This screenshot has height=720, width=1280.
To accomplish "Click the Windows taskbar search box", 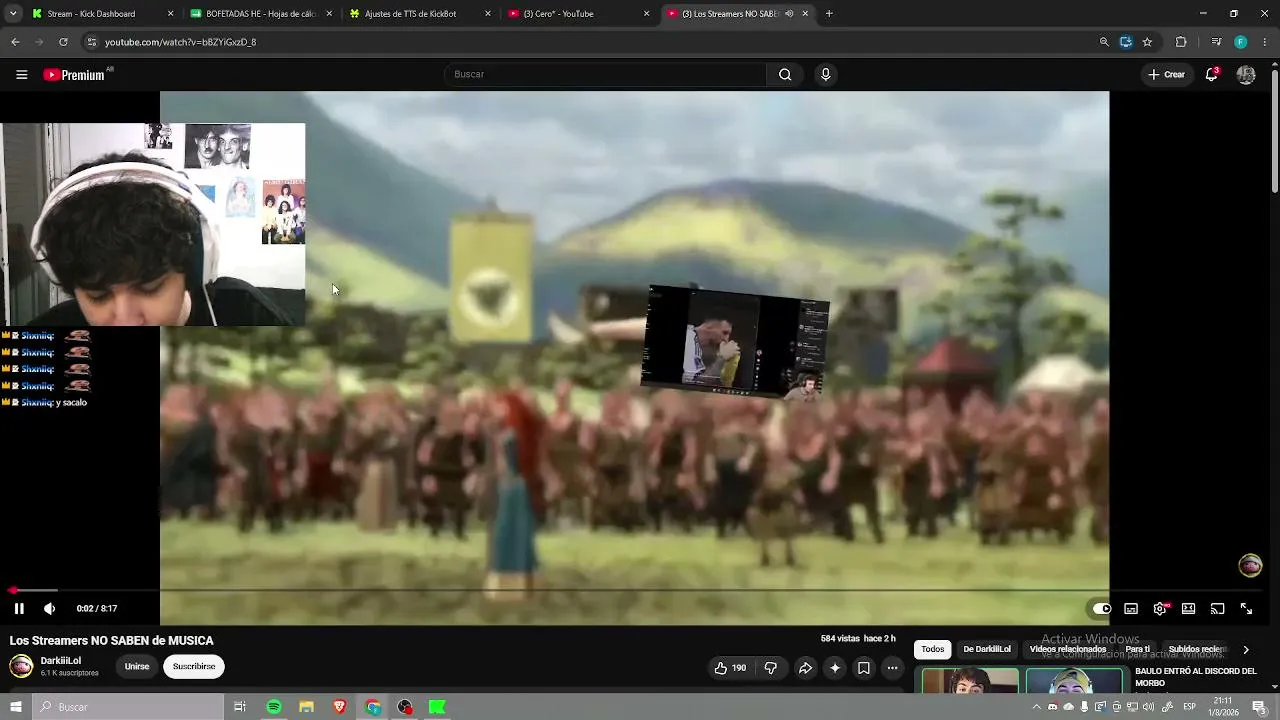I will point(128,707).
